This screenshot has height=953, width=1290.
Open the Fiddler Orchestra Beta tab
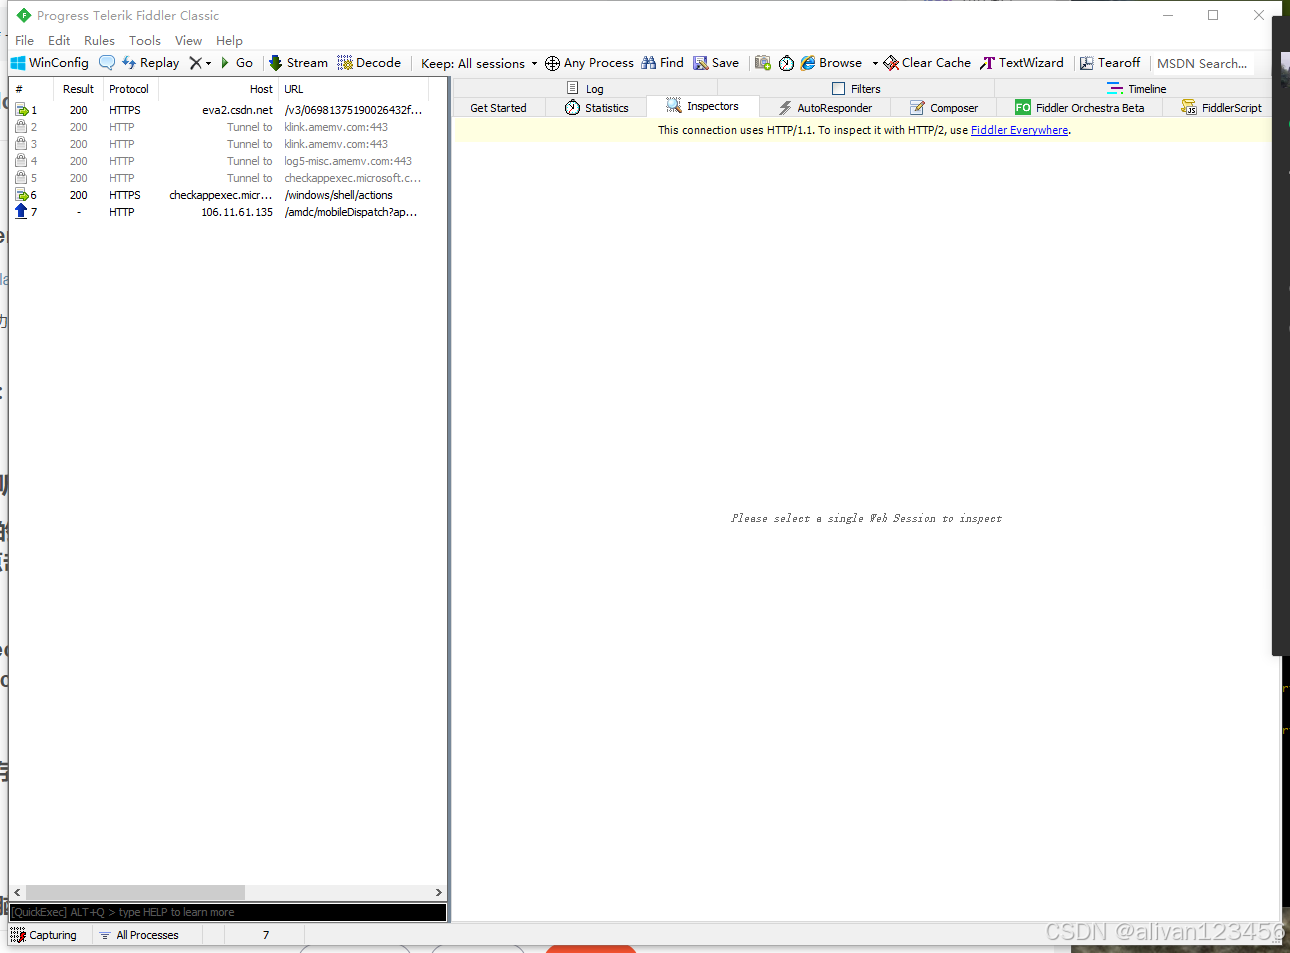(1080, 108)
